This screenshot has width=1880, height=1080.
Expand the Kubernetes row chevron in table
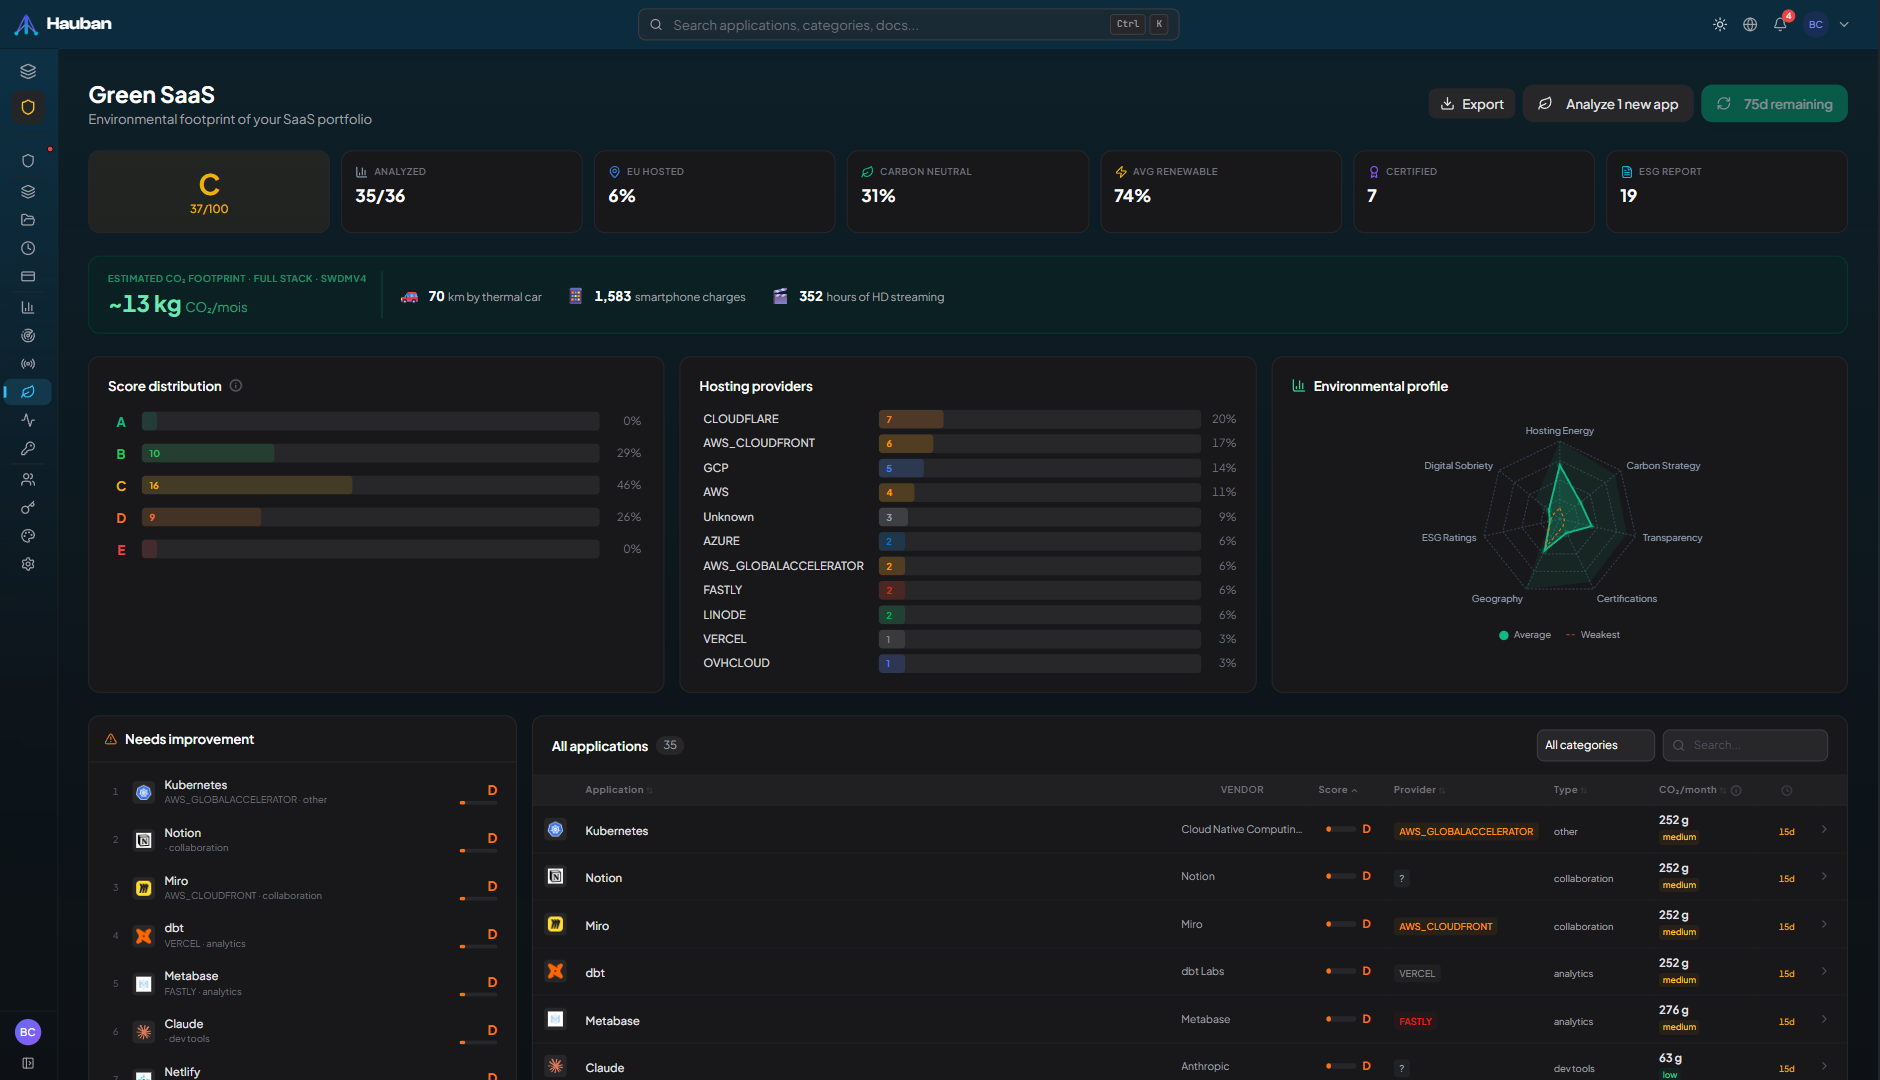click(x=1824, y=829)
